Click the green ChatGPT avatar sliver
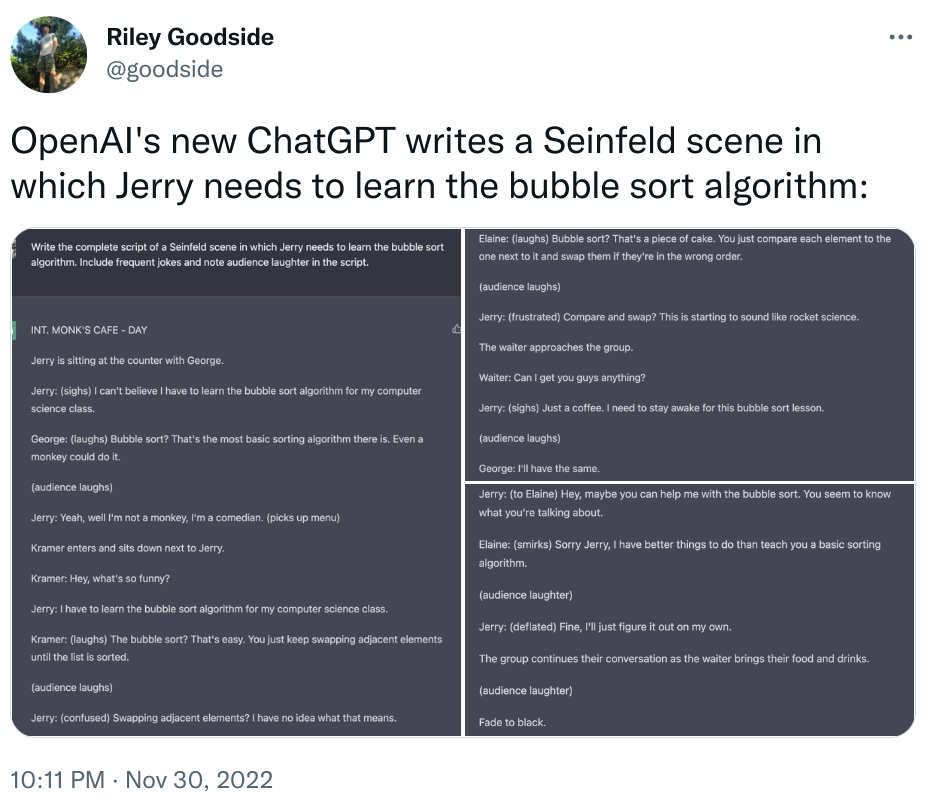932x804 pixels. tap(14, 330)
